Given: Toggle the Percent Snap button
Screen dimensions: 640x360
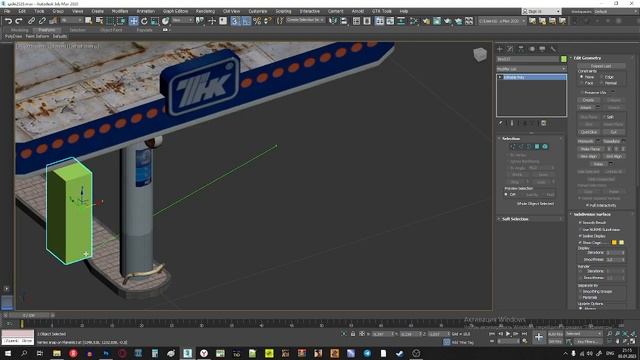Looking at the screenshot, I should (x=257, y=21).
